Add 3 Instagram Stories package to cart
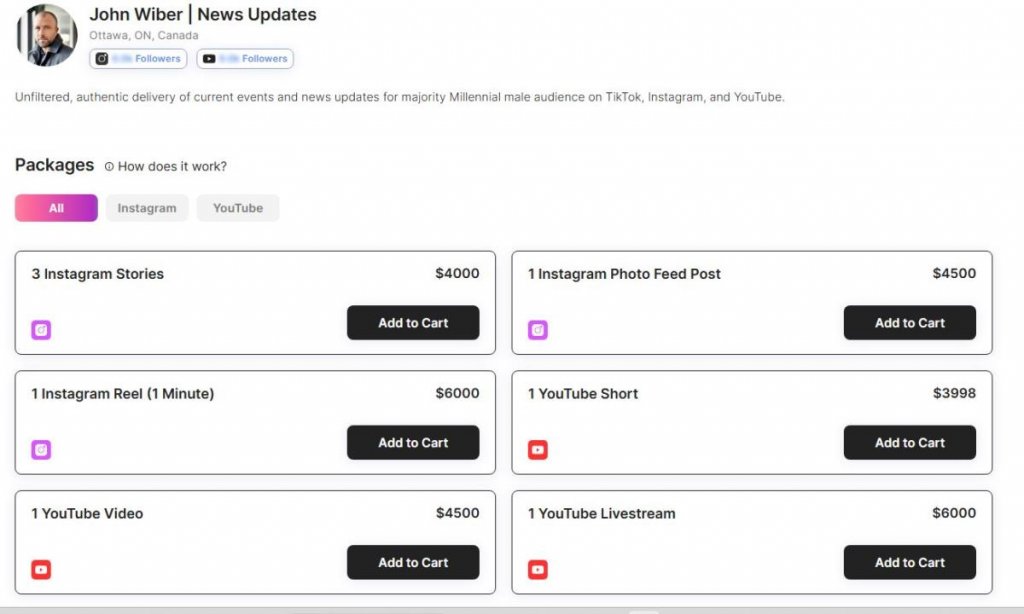Screen dimensions: 1024x614 [x=413, y=323]
